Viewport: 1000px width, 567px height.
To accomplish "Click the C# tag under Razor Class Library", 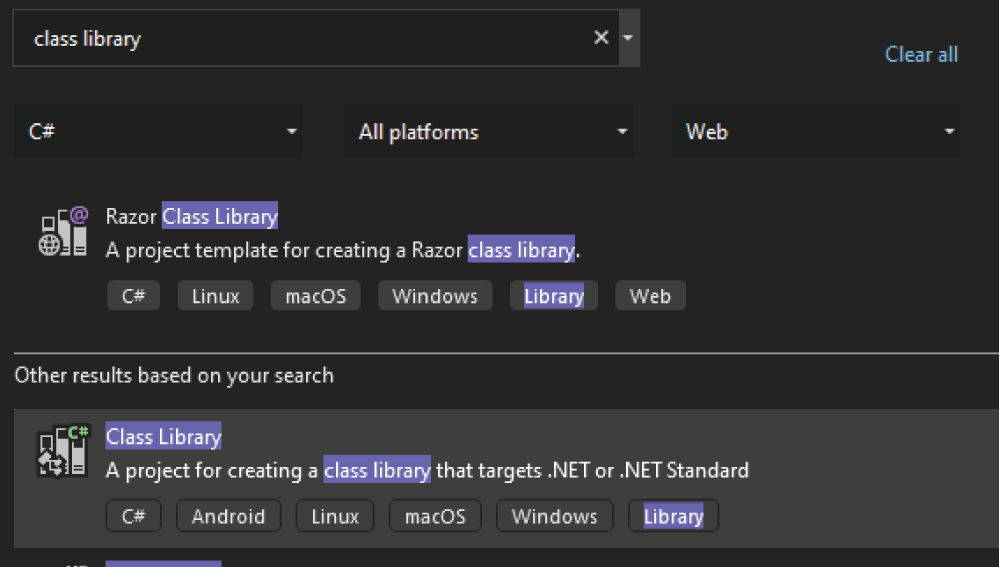I will tap(133, 296).
